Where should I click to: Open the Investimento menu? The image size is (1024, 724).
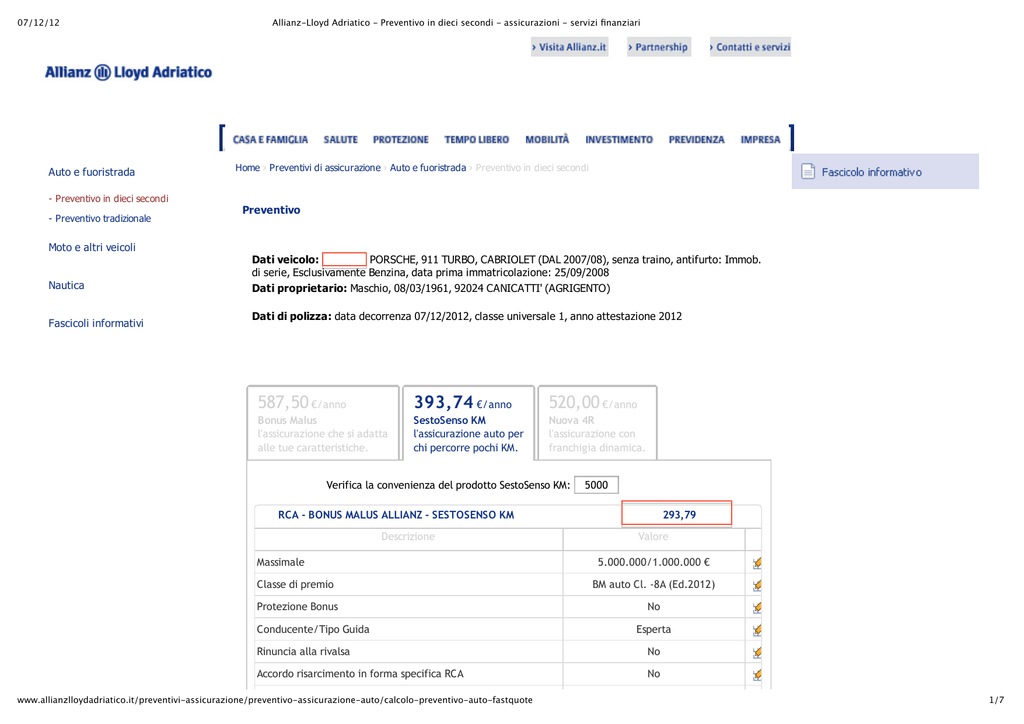point(619,140)
